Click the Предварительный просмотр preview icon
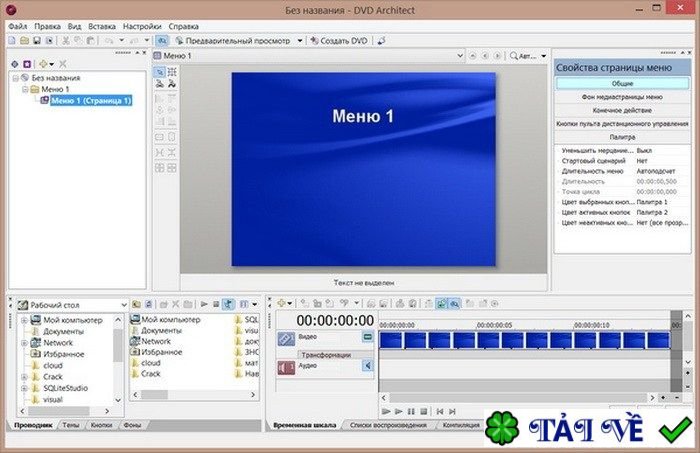 [179, 41]
